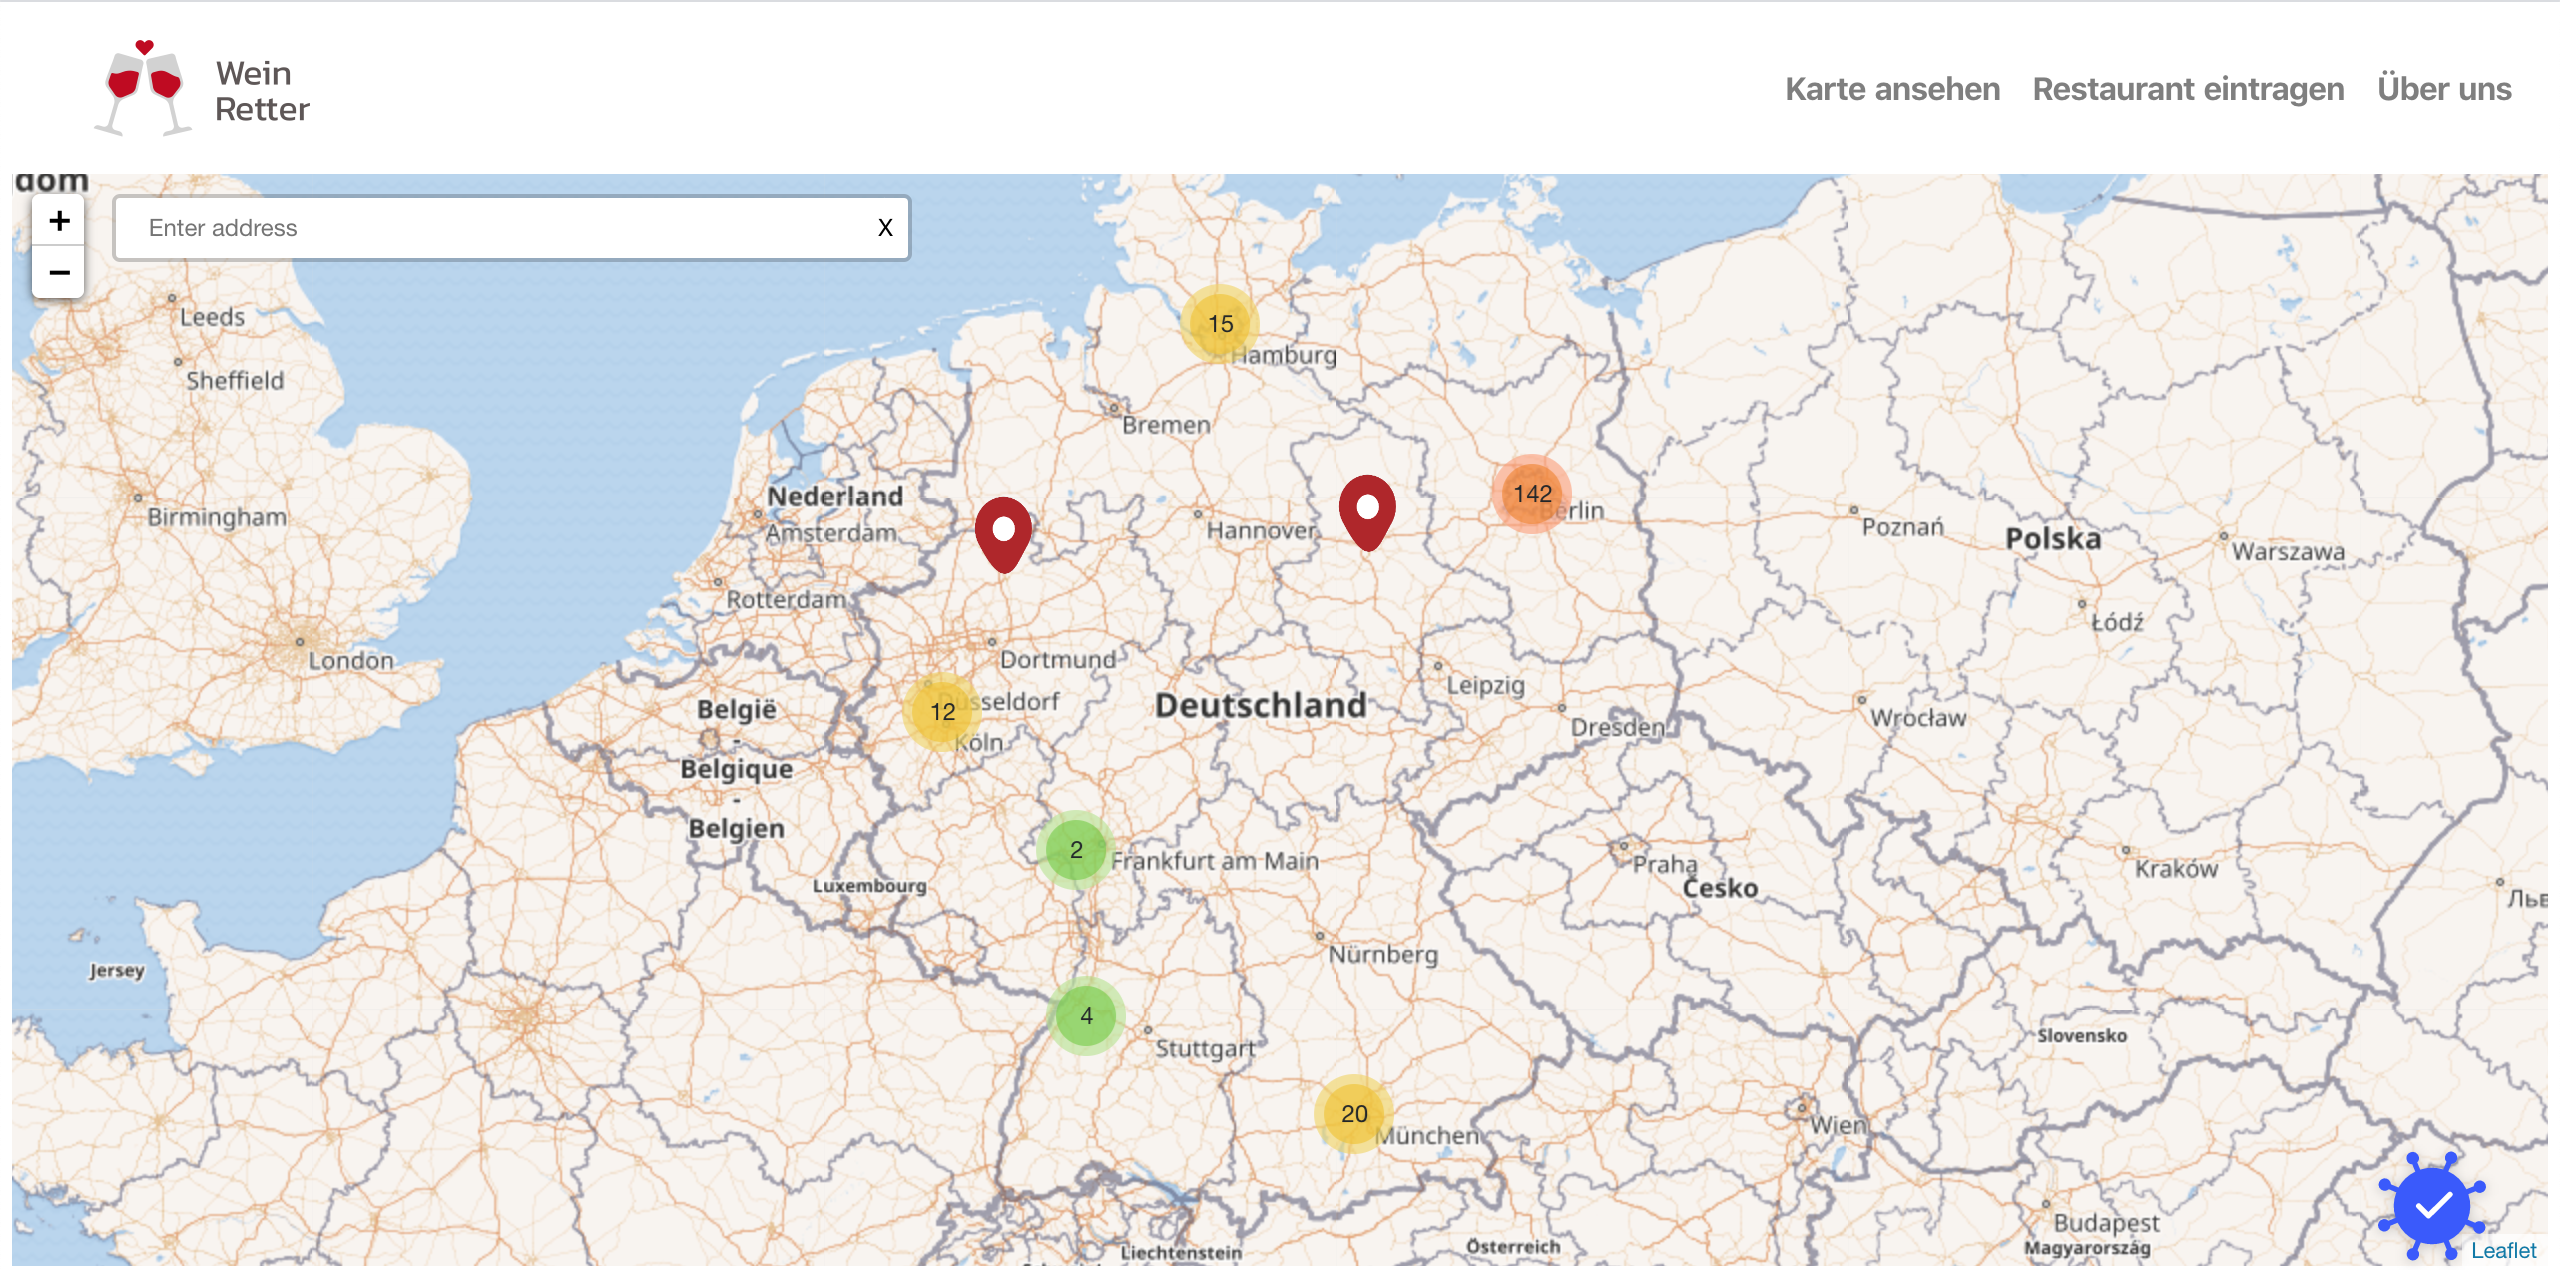Viewport: 2560px width, 1270px height.
Task: Open the green 2 cluster near Frankfurt
Action: click(1075, 850)
